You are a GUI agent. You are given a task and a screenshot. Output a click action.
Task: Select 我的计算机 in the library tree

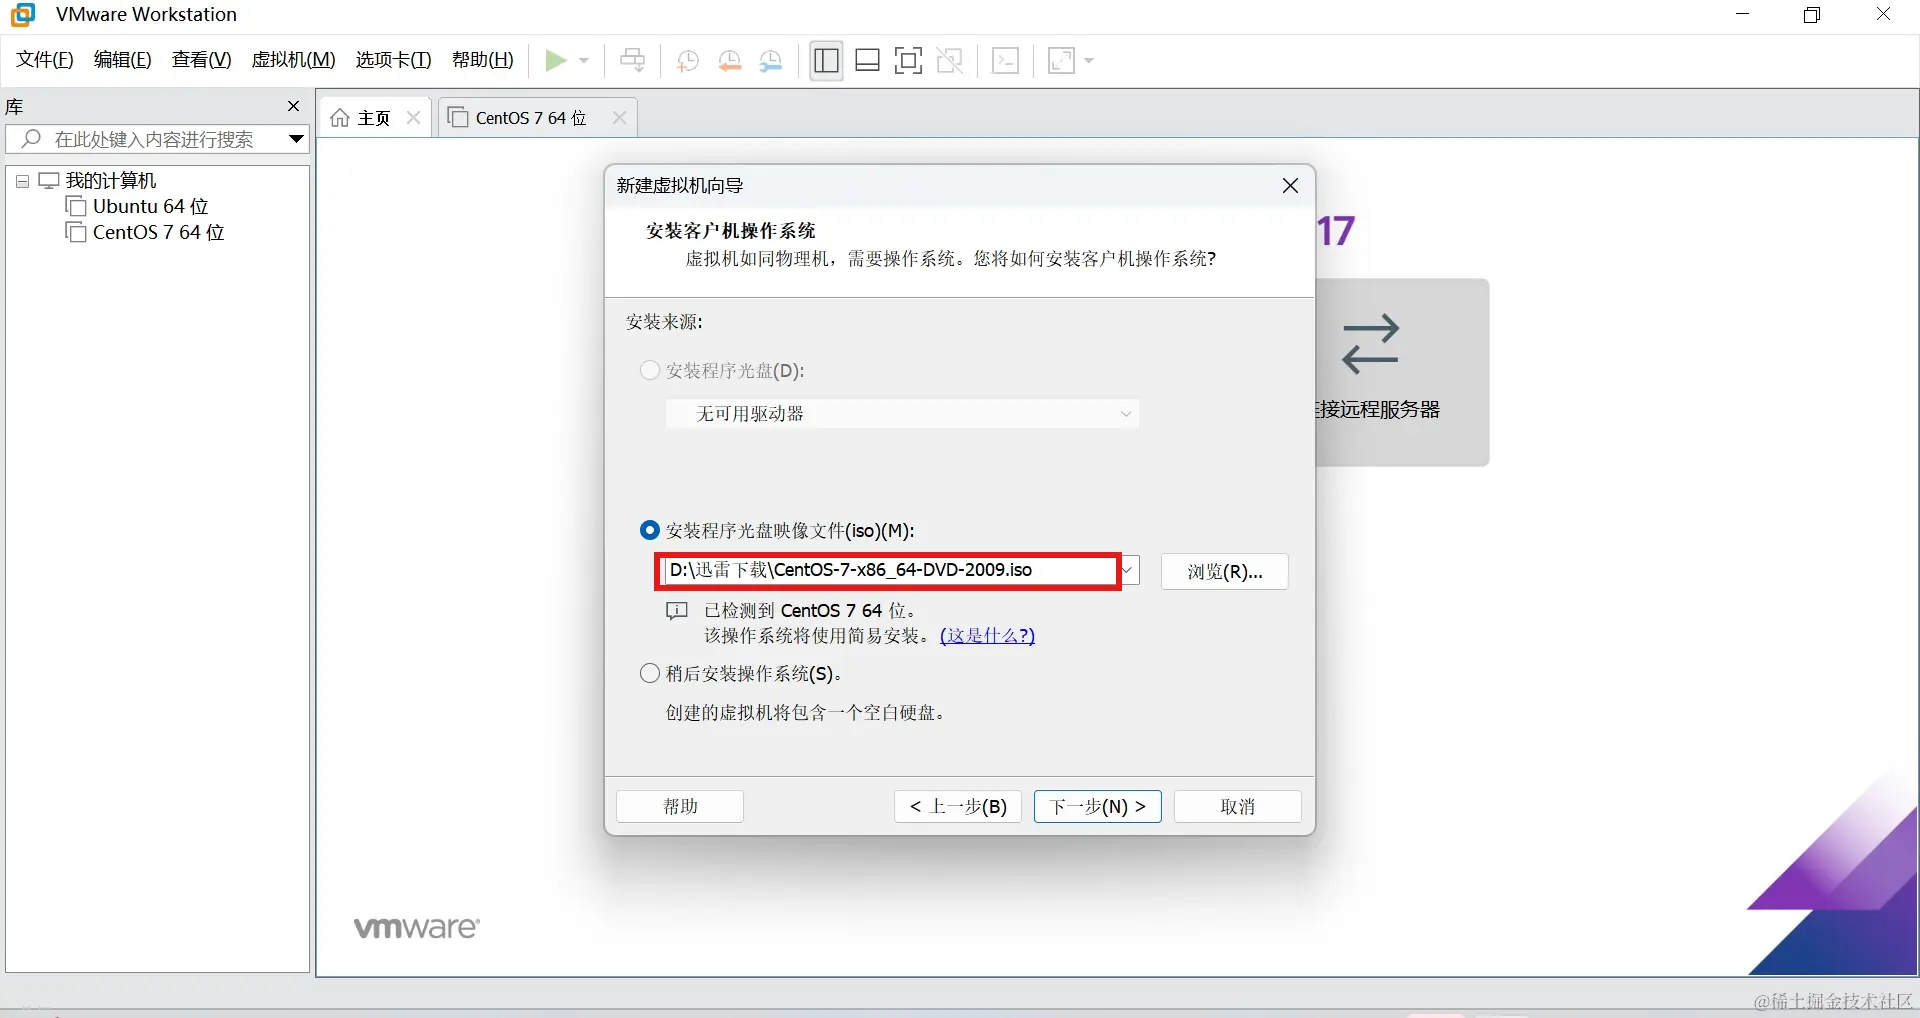pyautogui.click(x=111, y=181)
